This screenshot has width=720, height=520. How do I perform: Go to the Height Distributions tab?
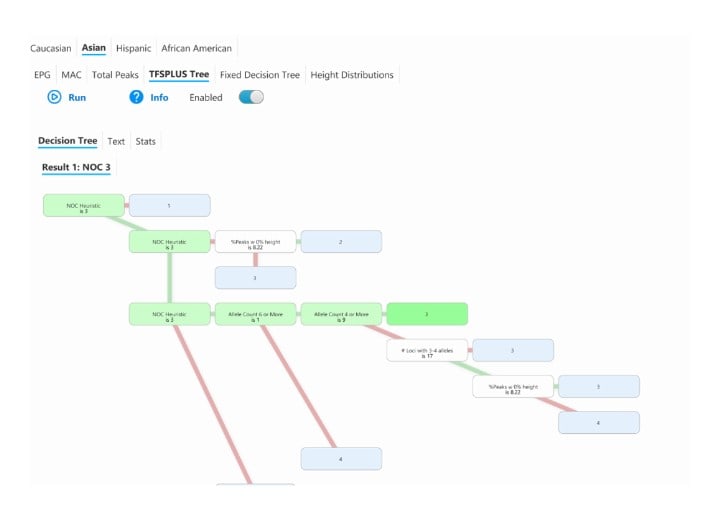pos(352,75)
